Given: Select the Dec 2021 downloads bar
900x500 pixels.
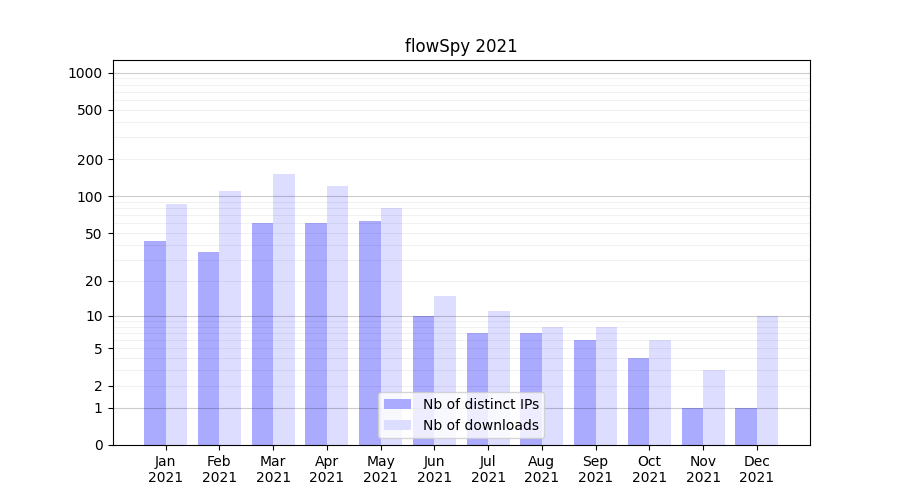Looking at the screenshot, I should pyautogui.click(x=767, y=380).
